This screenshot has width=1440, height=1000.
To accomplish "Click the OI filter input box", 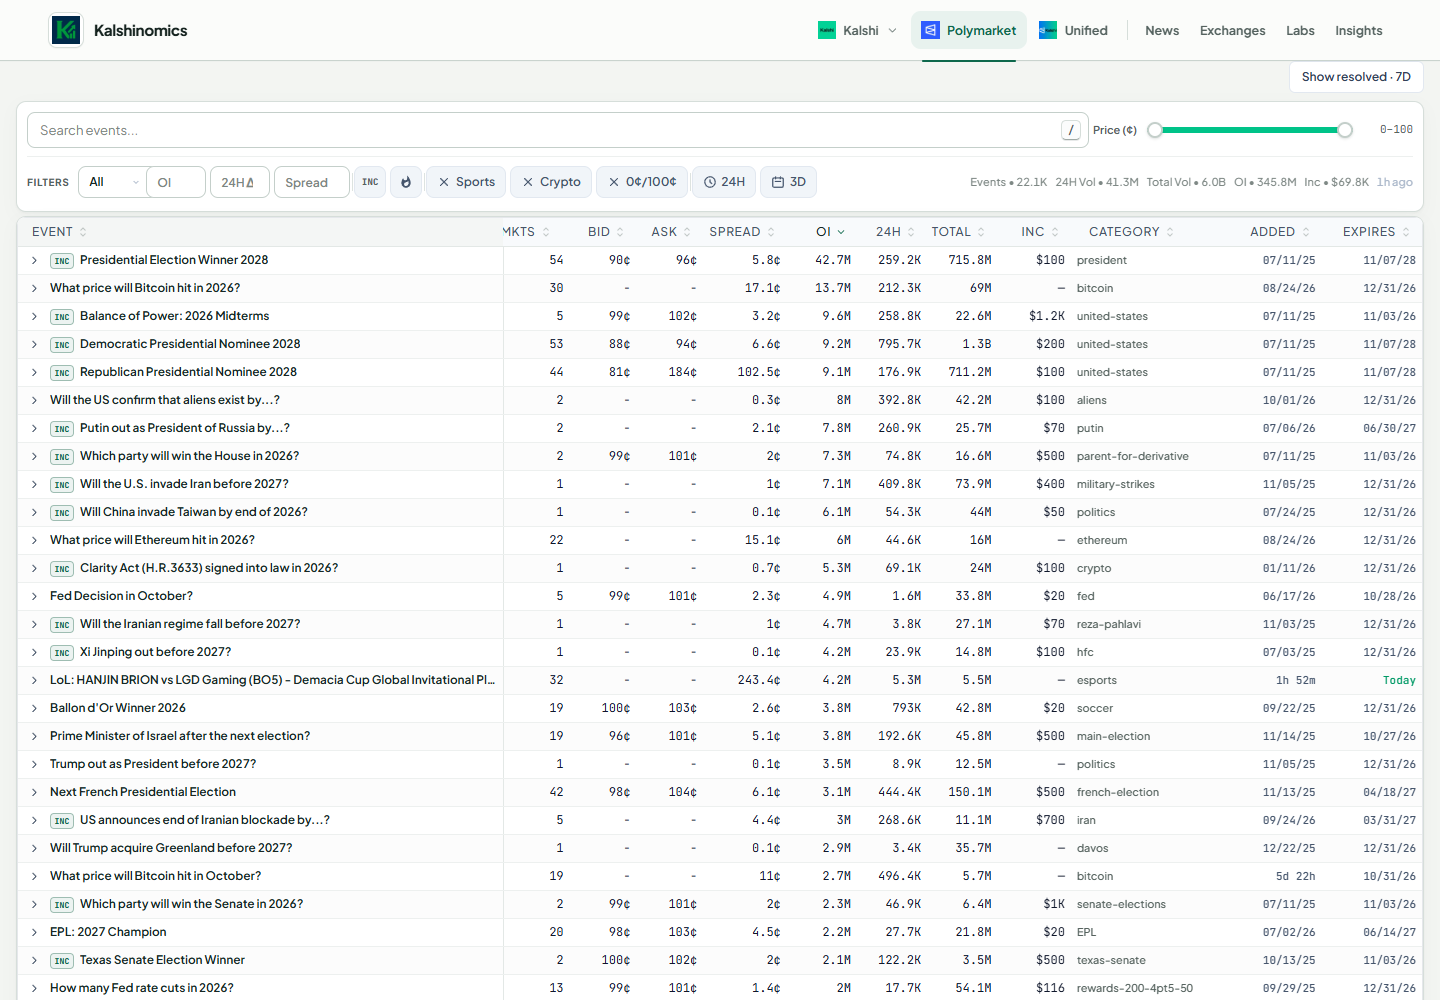I will click(176, 182).
